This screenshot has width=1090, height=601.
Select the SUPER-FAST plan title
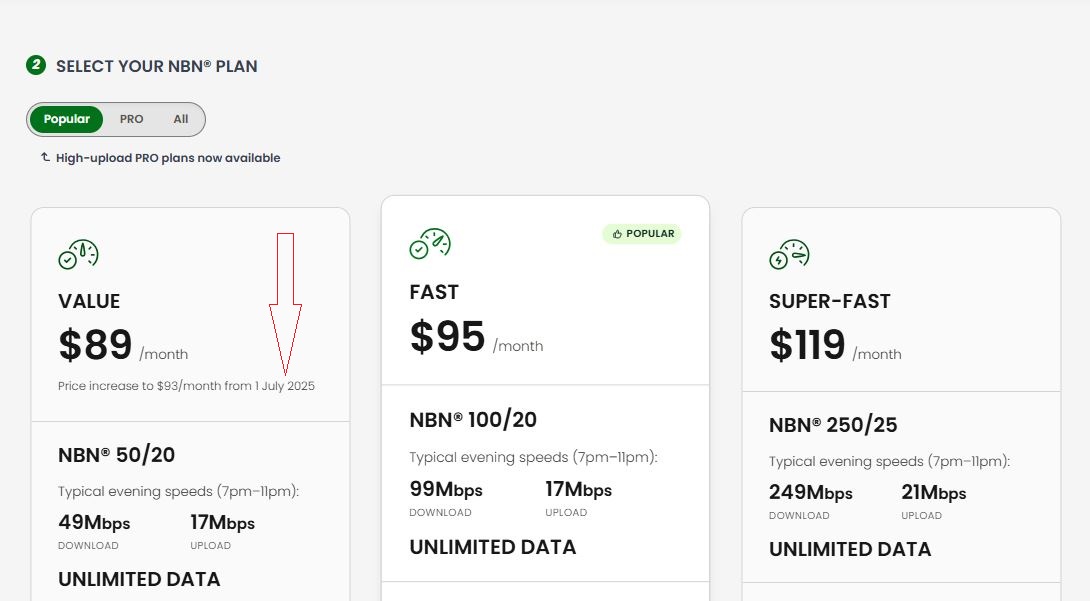click(x=829, y=302)
